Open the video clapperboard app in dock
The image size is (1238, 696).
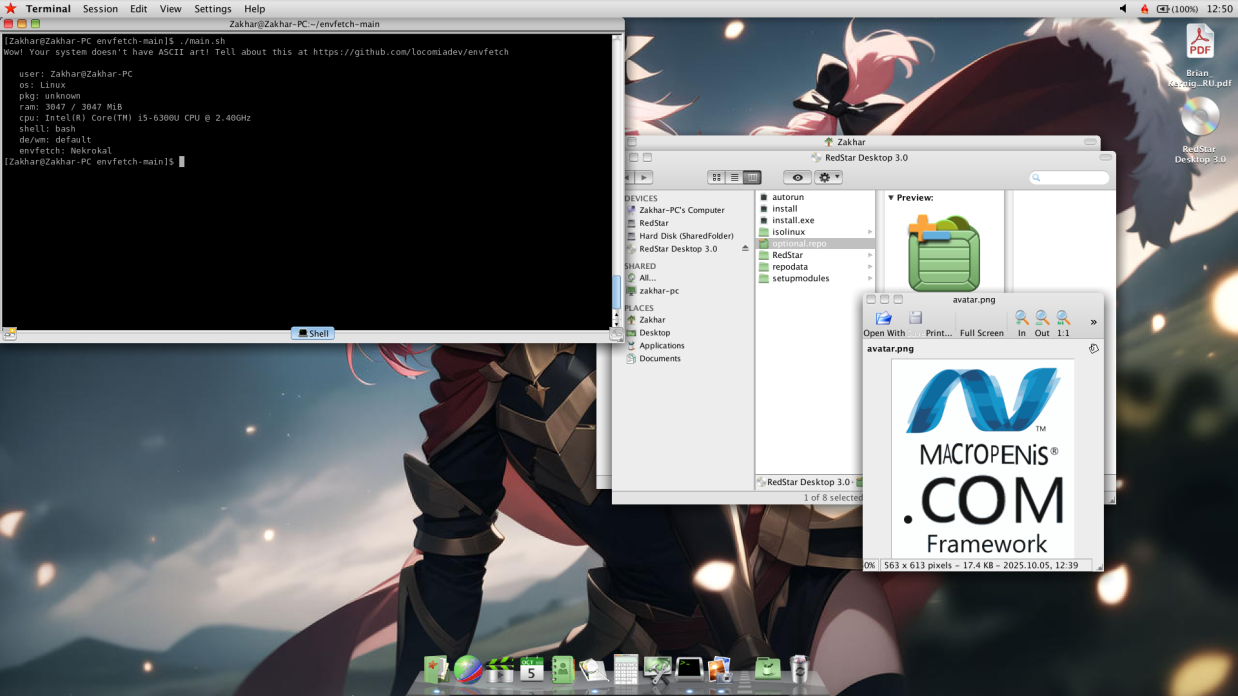500,669
